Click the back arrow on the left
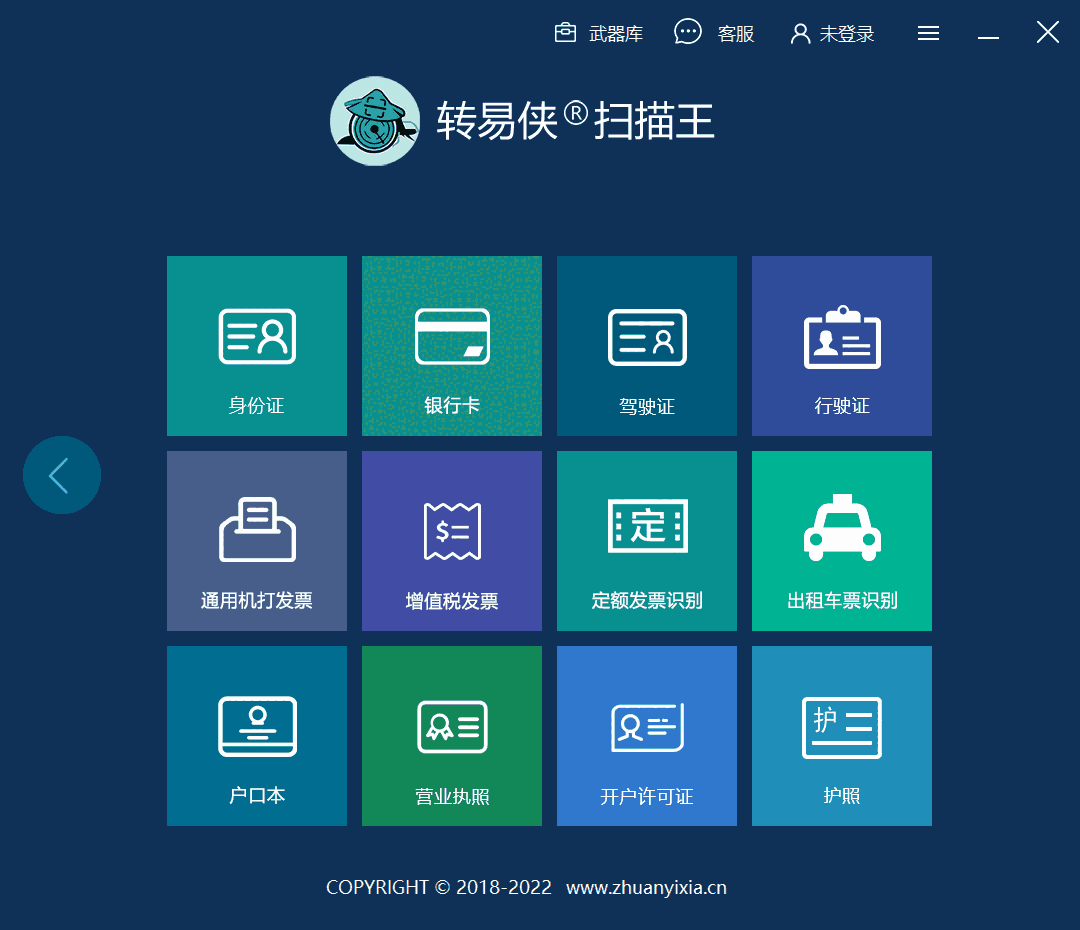Image resolution: width=1080 pixels, height=930 pixels. 61,474
